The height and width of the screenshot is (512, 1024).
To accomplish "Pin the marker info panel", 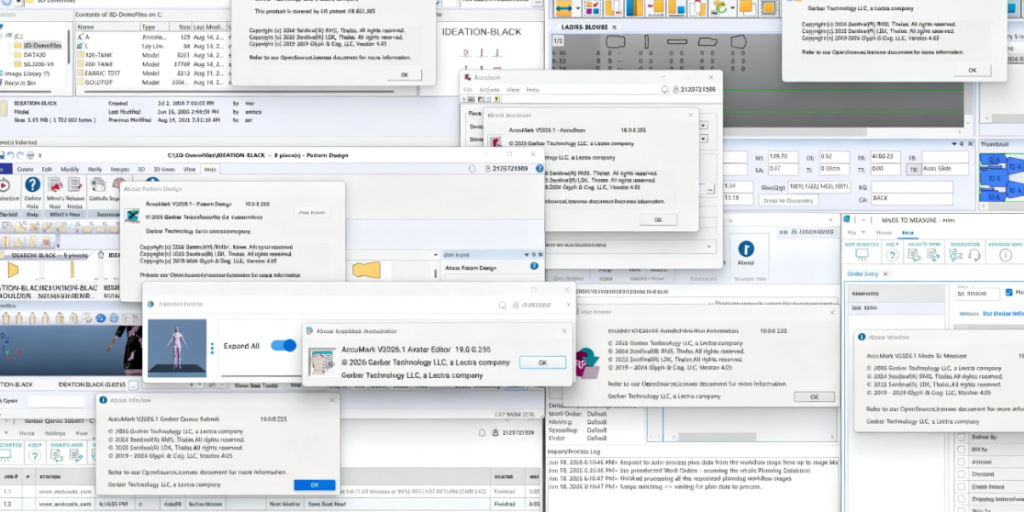I will coord(960,143).
